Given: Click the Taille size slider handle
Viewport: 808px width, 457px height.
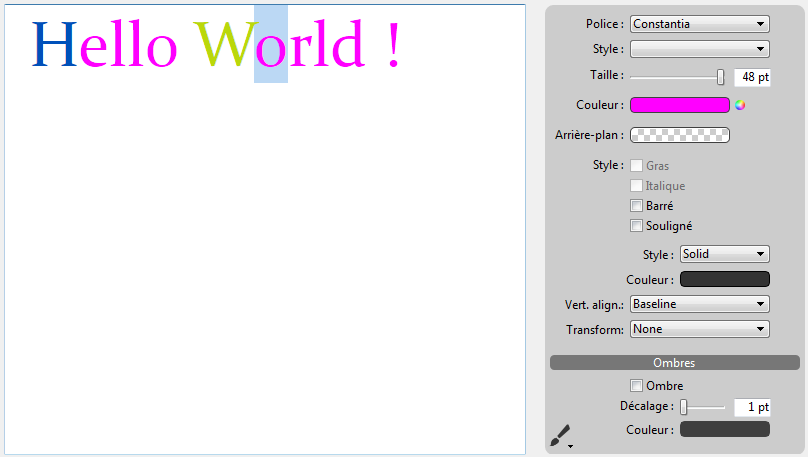Looking at the screenshot, I should click(x=721, y=77).
